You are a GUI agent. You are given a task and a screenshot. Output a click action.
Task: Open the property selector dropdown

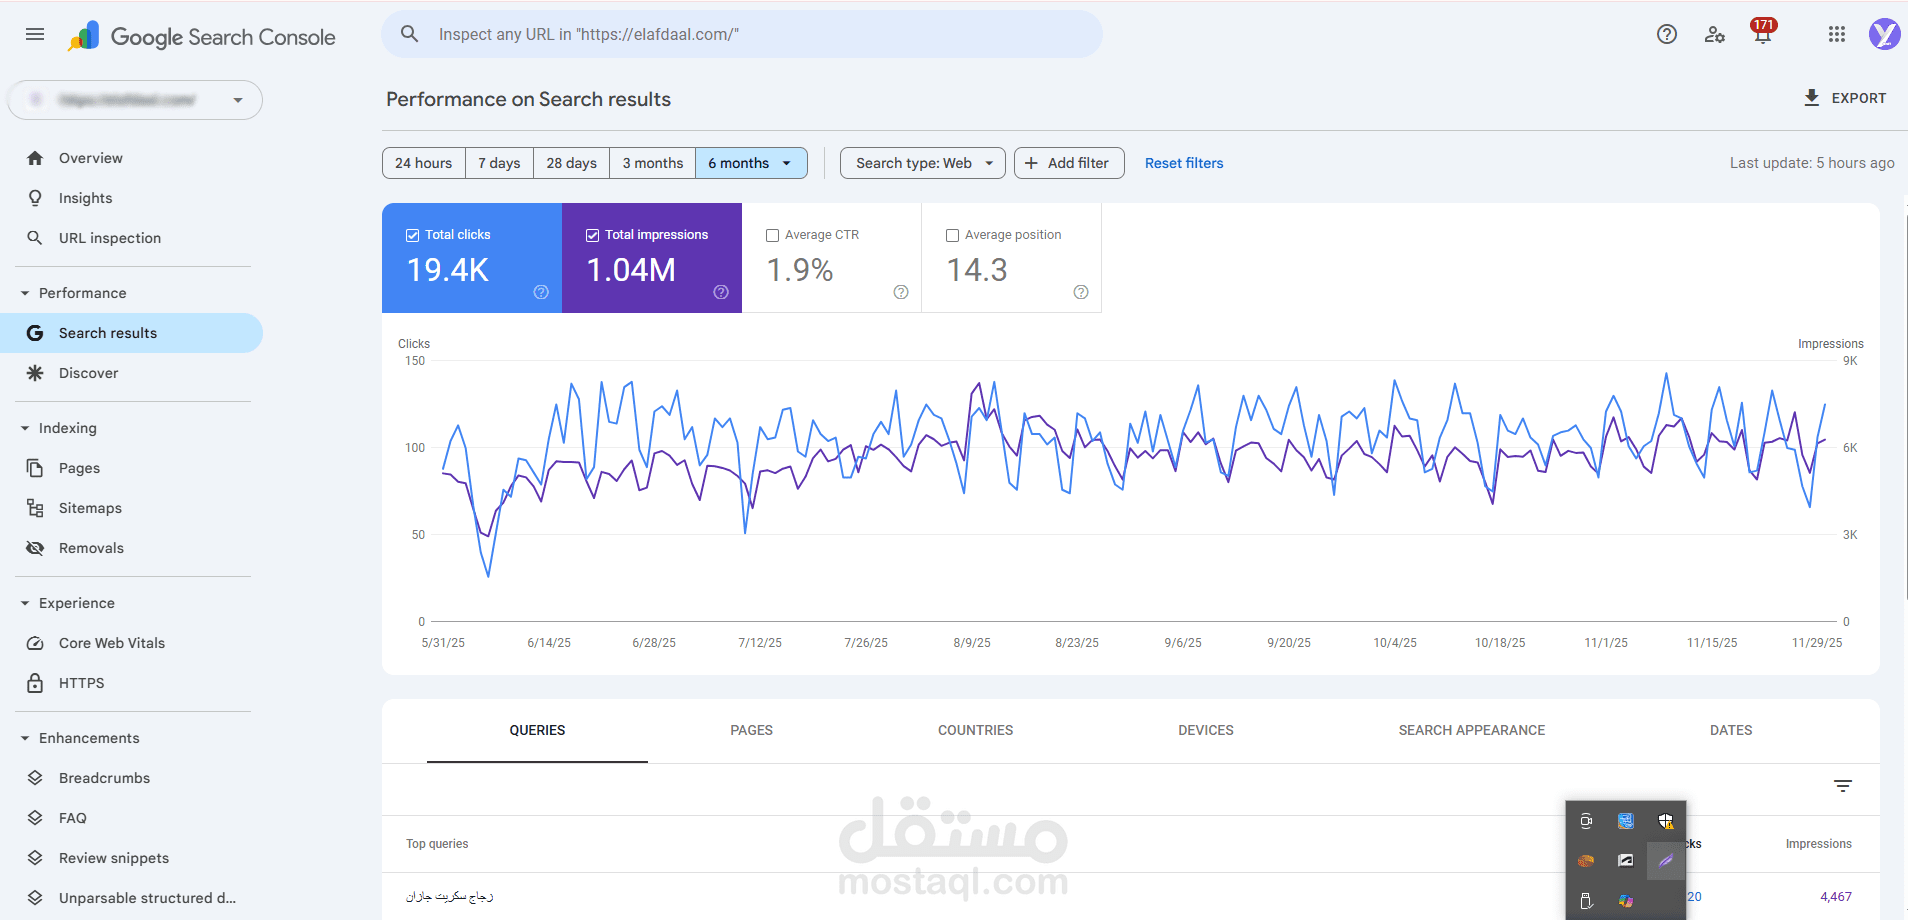(x=135, y=100)
